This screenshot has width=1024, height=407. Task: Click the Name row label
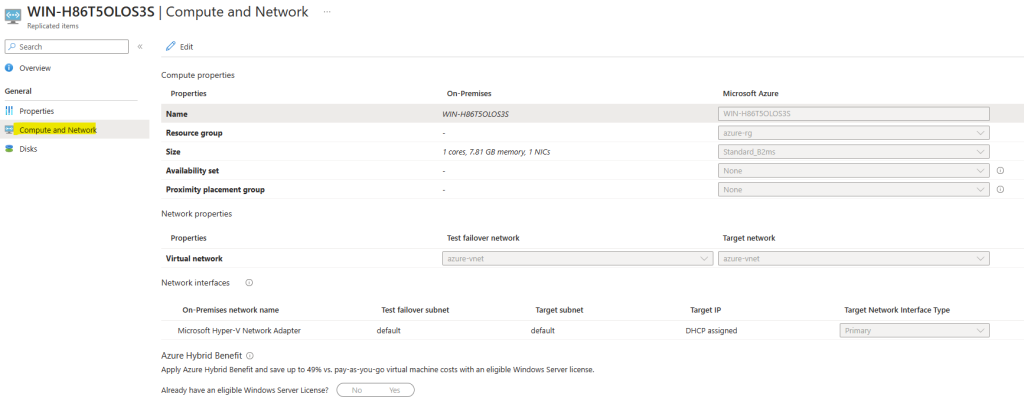tap(176, 114)
